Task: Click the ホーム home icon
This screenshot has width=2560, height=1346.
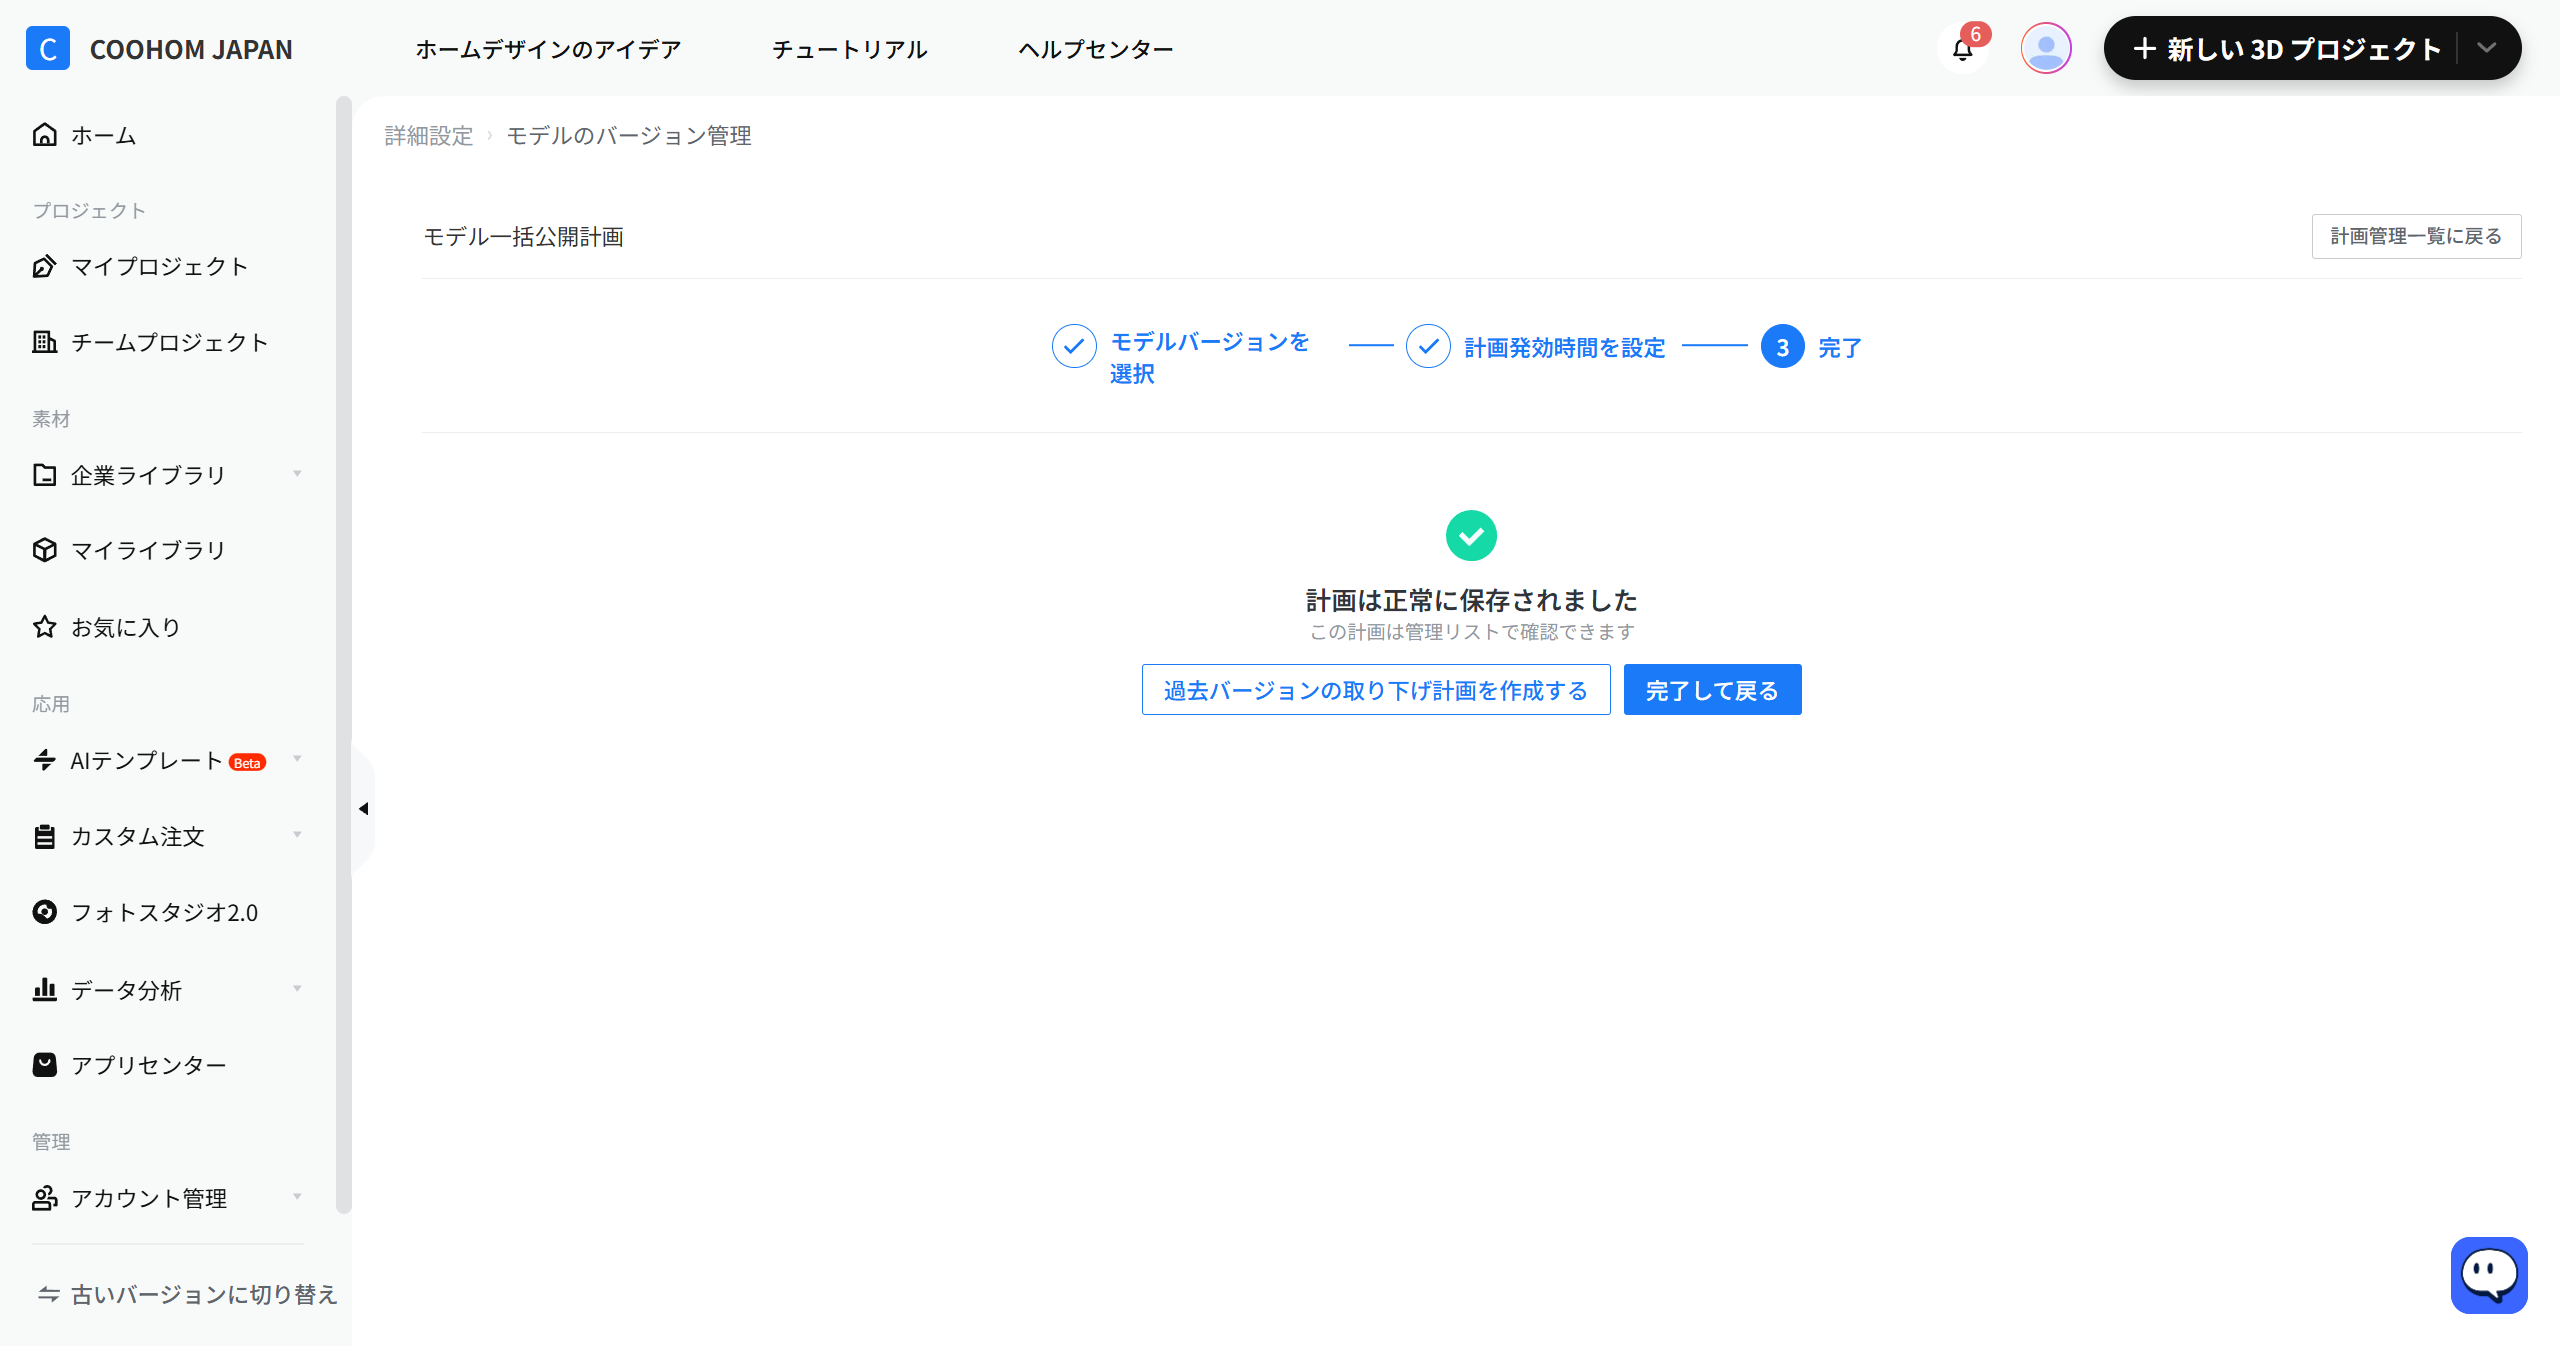Action: point(45,135)
